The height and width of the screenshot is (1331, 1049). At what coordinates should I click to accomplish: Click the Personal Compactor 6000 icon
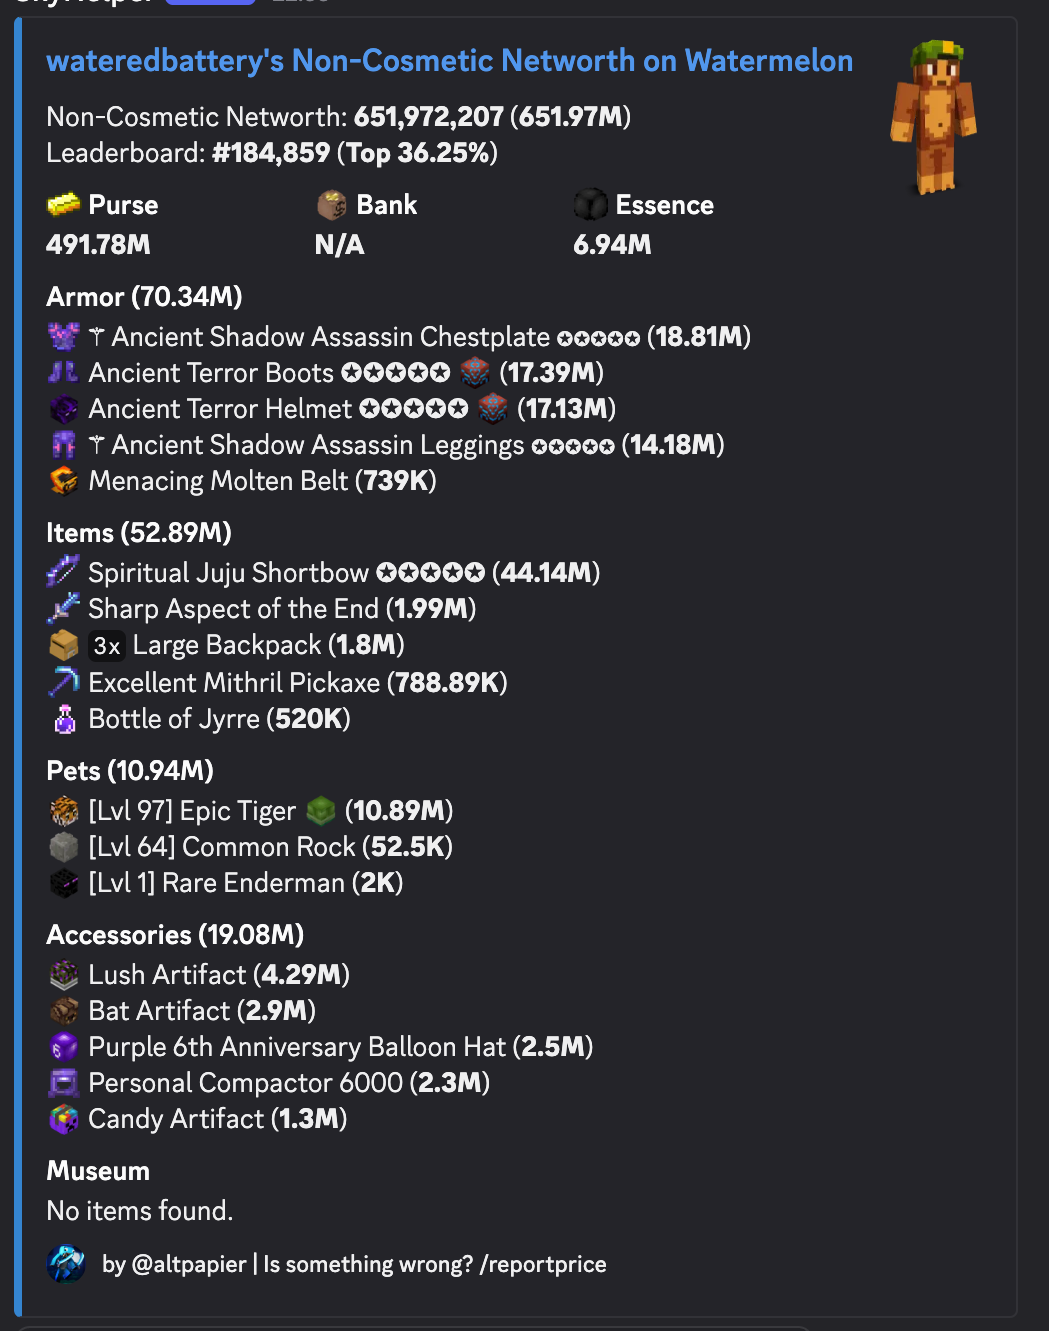tap(63, 1082)
